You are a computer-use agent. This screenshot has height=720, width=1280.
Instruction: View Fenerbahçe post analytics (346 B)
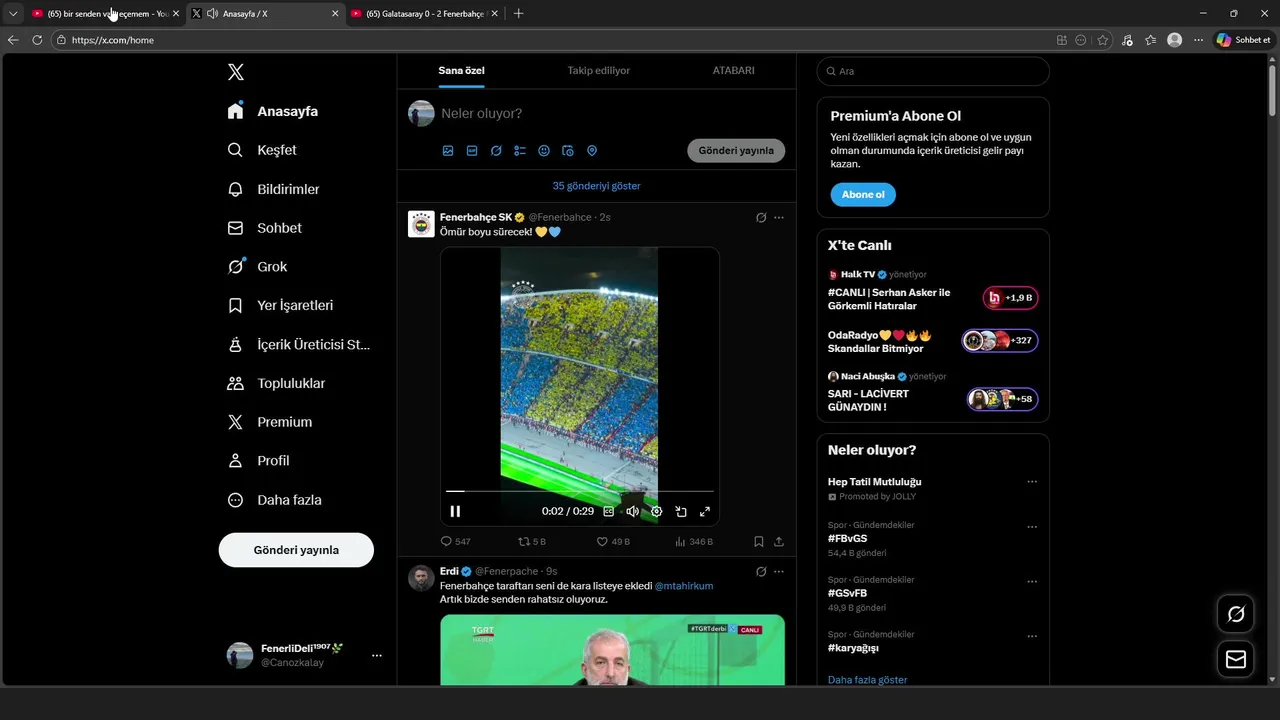pos(694,542)
